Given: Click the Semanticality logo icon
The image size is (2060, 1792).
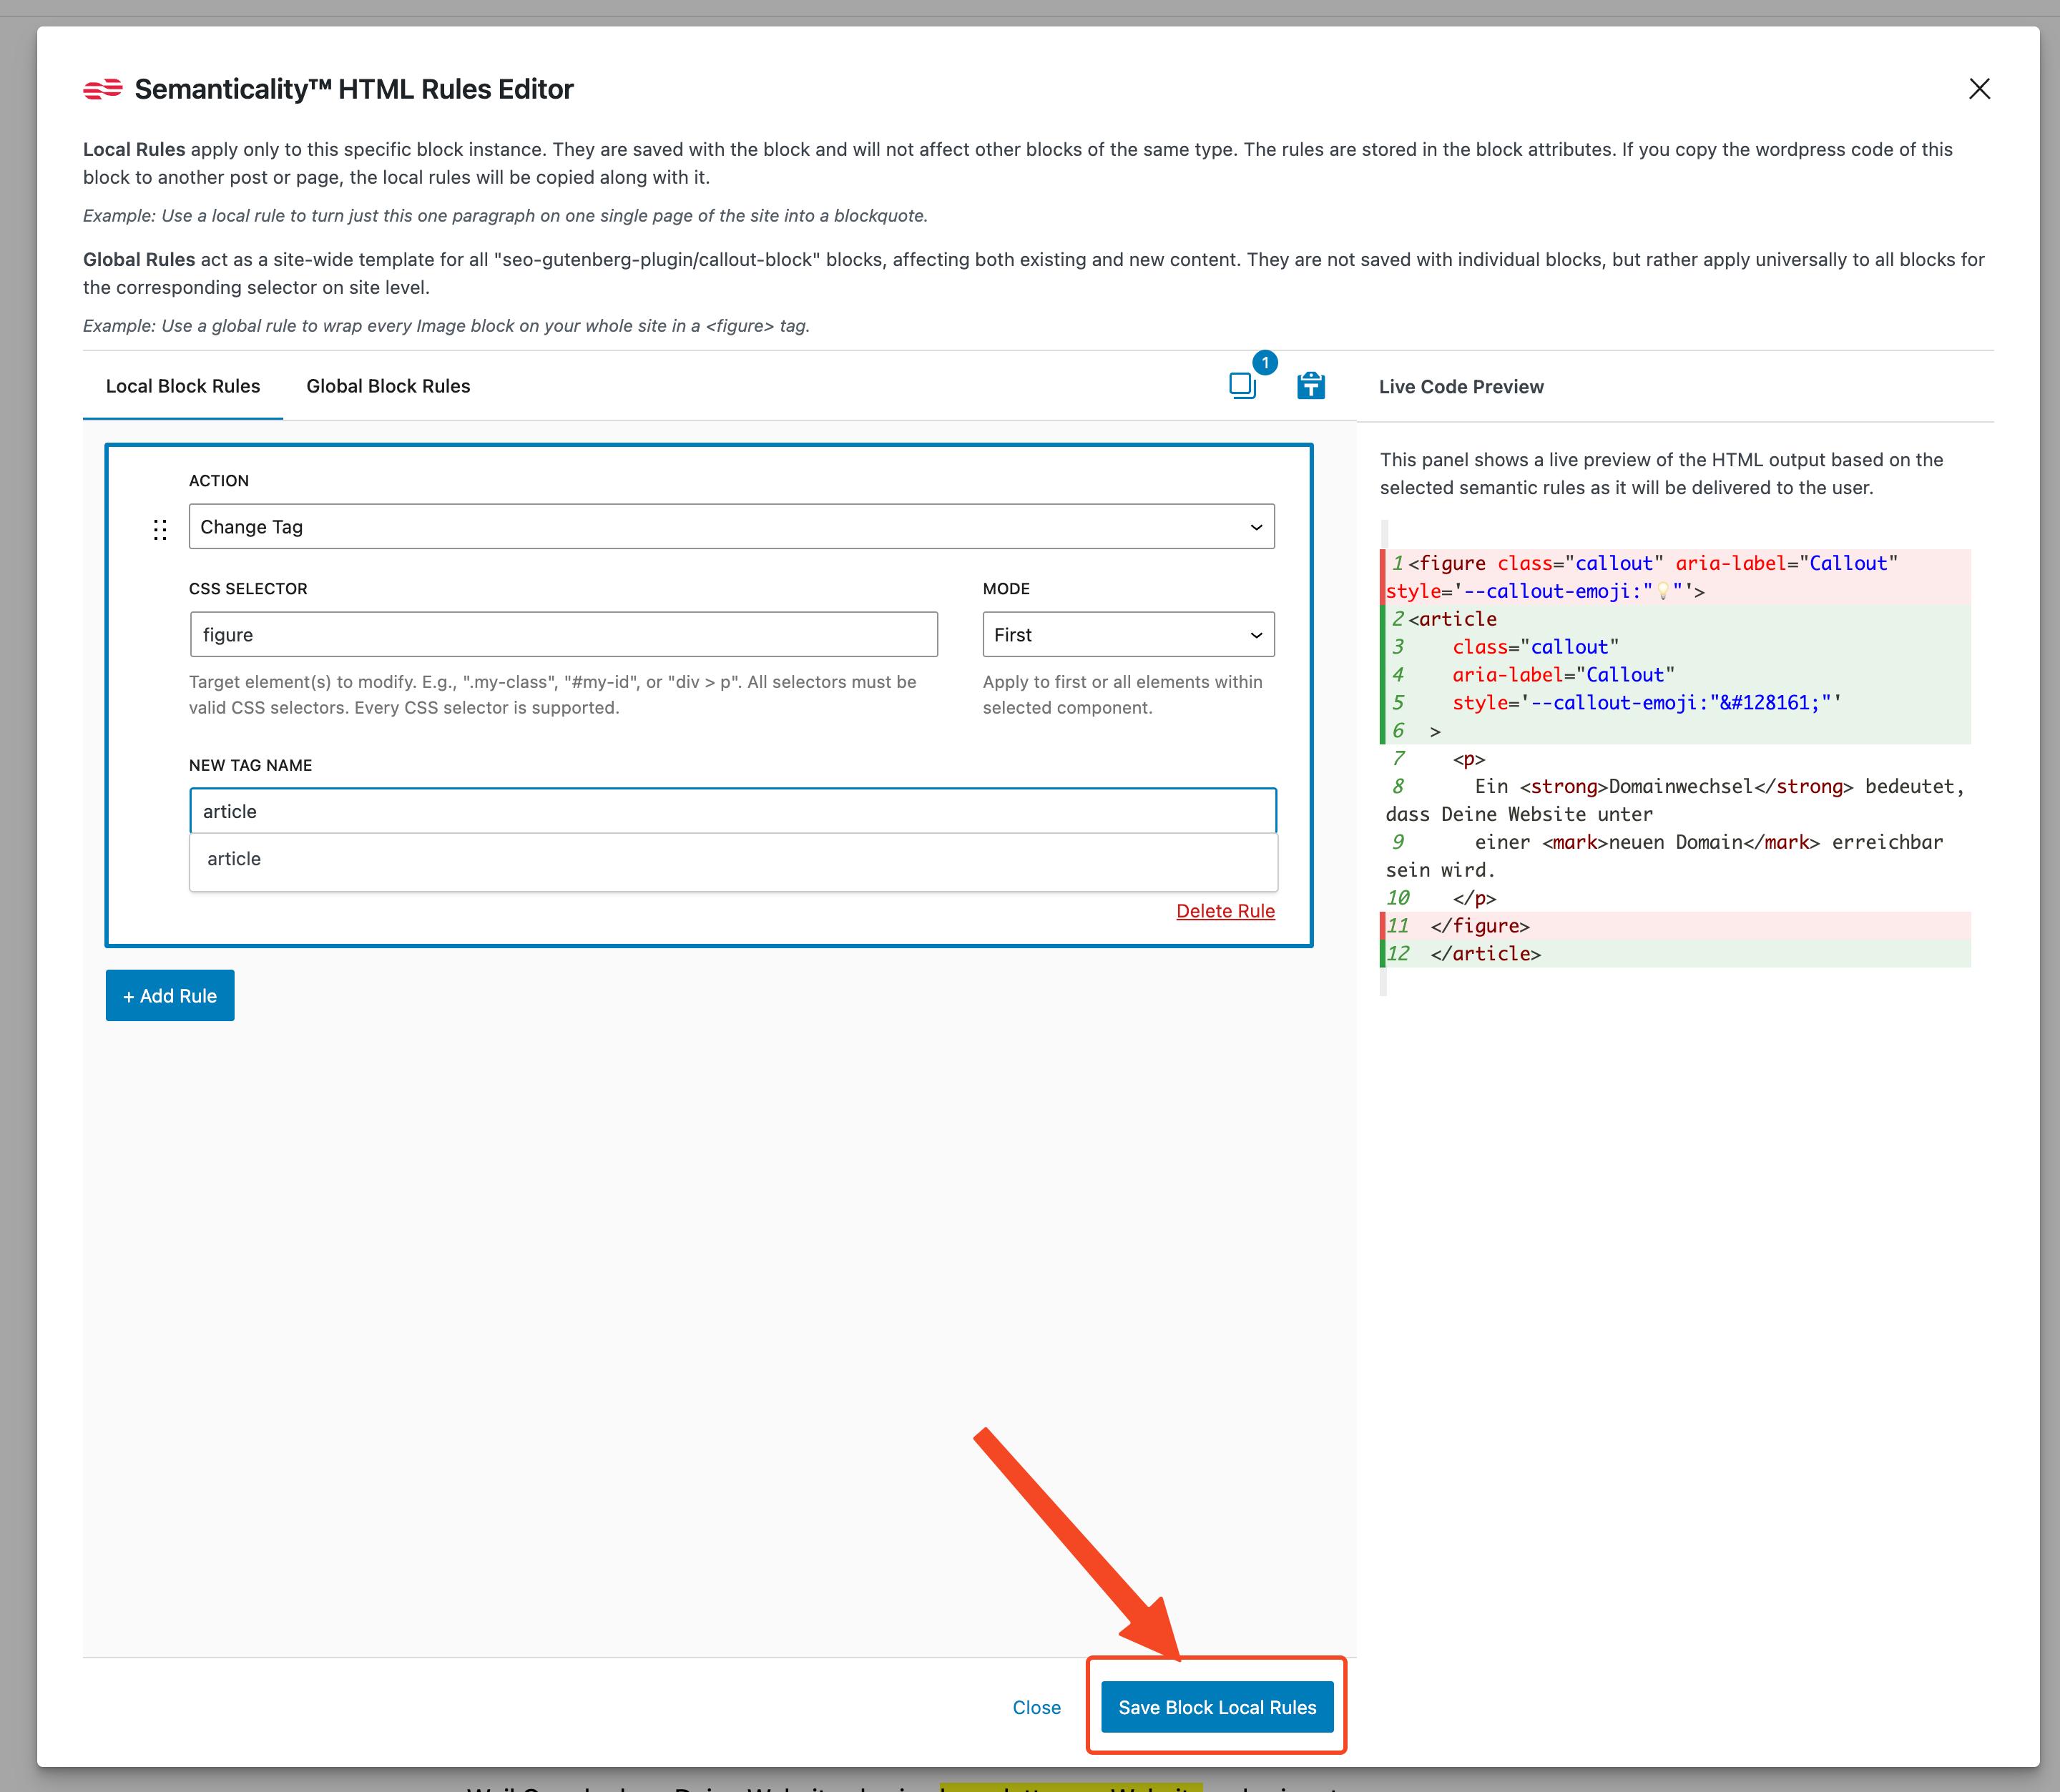Looking at the screenshot, I should tap(102, 90).
